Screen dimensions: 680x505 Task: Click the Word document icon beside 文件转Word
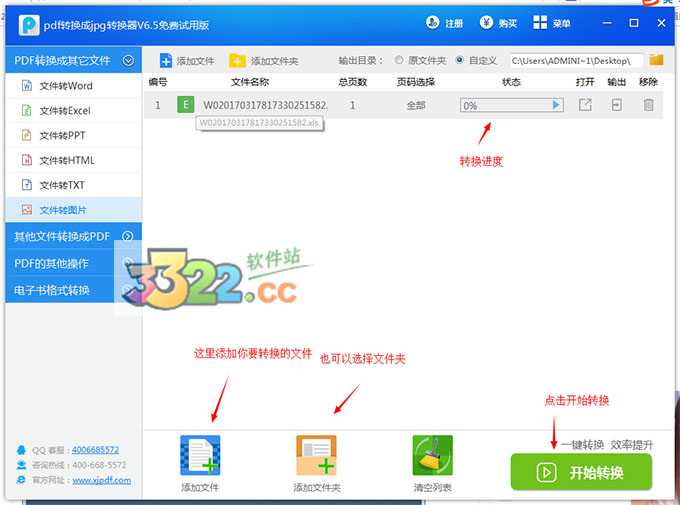[x=27, y=85]
